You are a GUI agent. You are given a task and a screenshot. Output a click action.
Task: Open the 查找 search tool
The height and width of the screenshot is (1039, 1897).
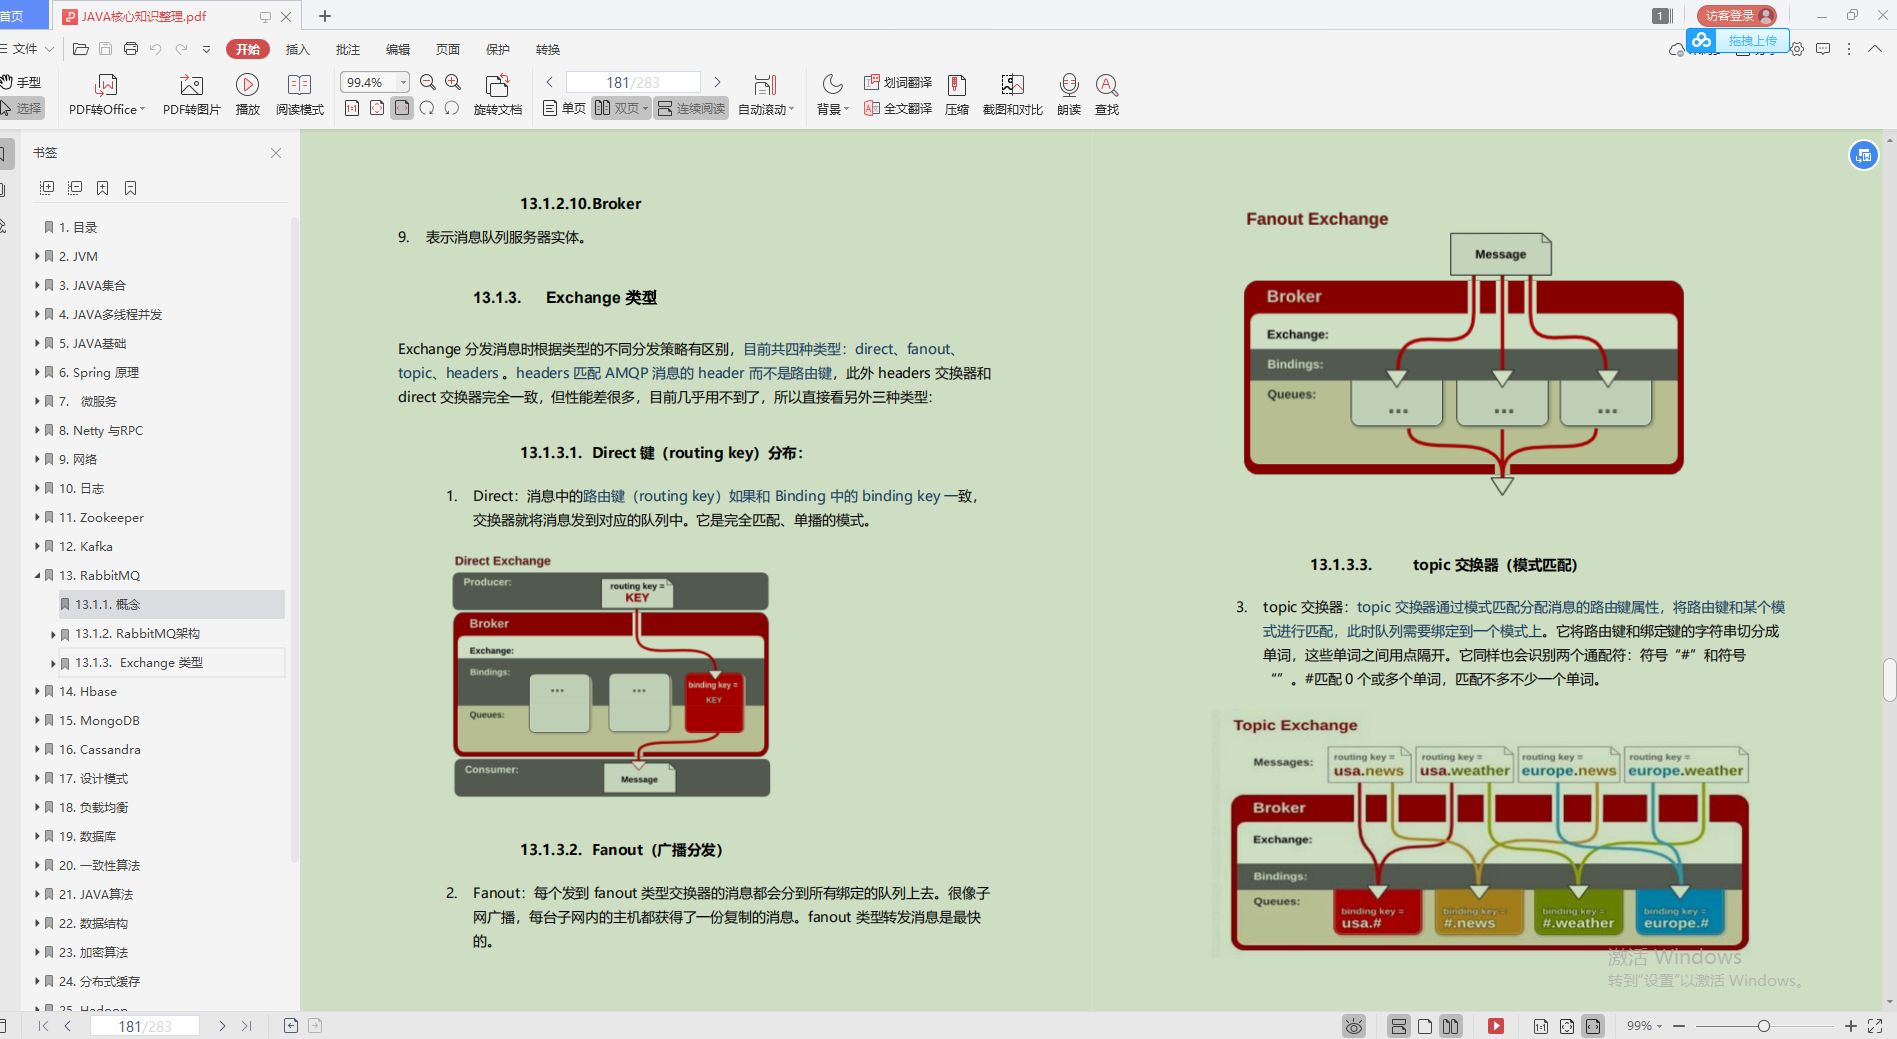[x=1107, y=95]
